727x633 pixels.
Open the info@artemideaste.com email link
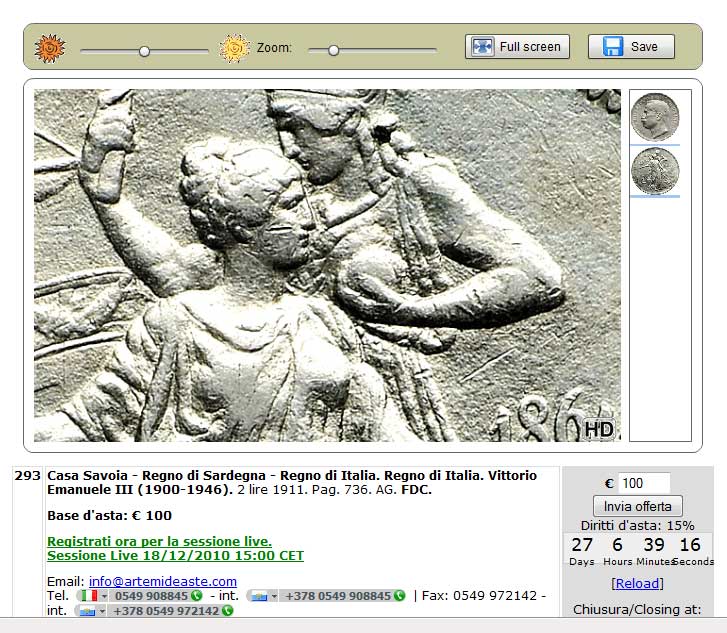163,582
